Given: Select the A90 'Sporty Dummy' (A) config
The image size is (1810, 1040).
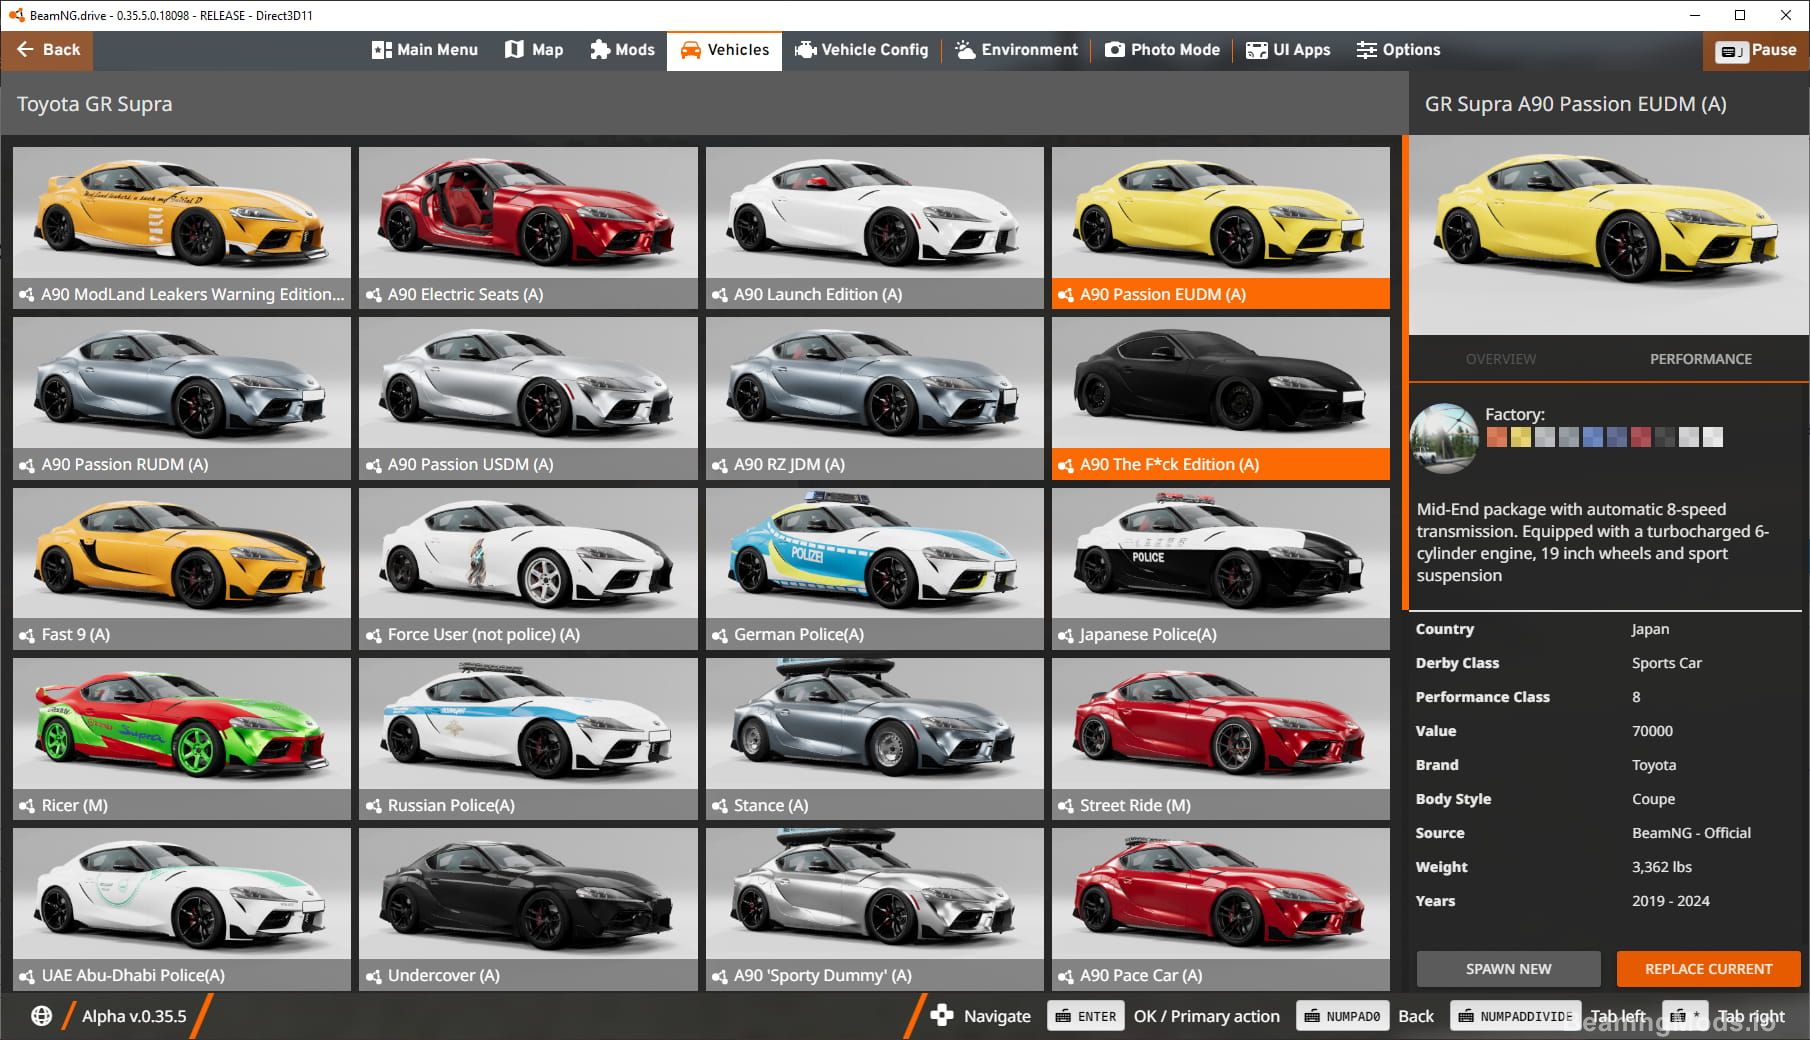Looking at the screenshot, I should 874,908.
